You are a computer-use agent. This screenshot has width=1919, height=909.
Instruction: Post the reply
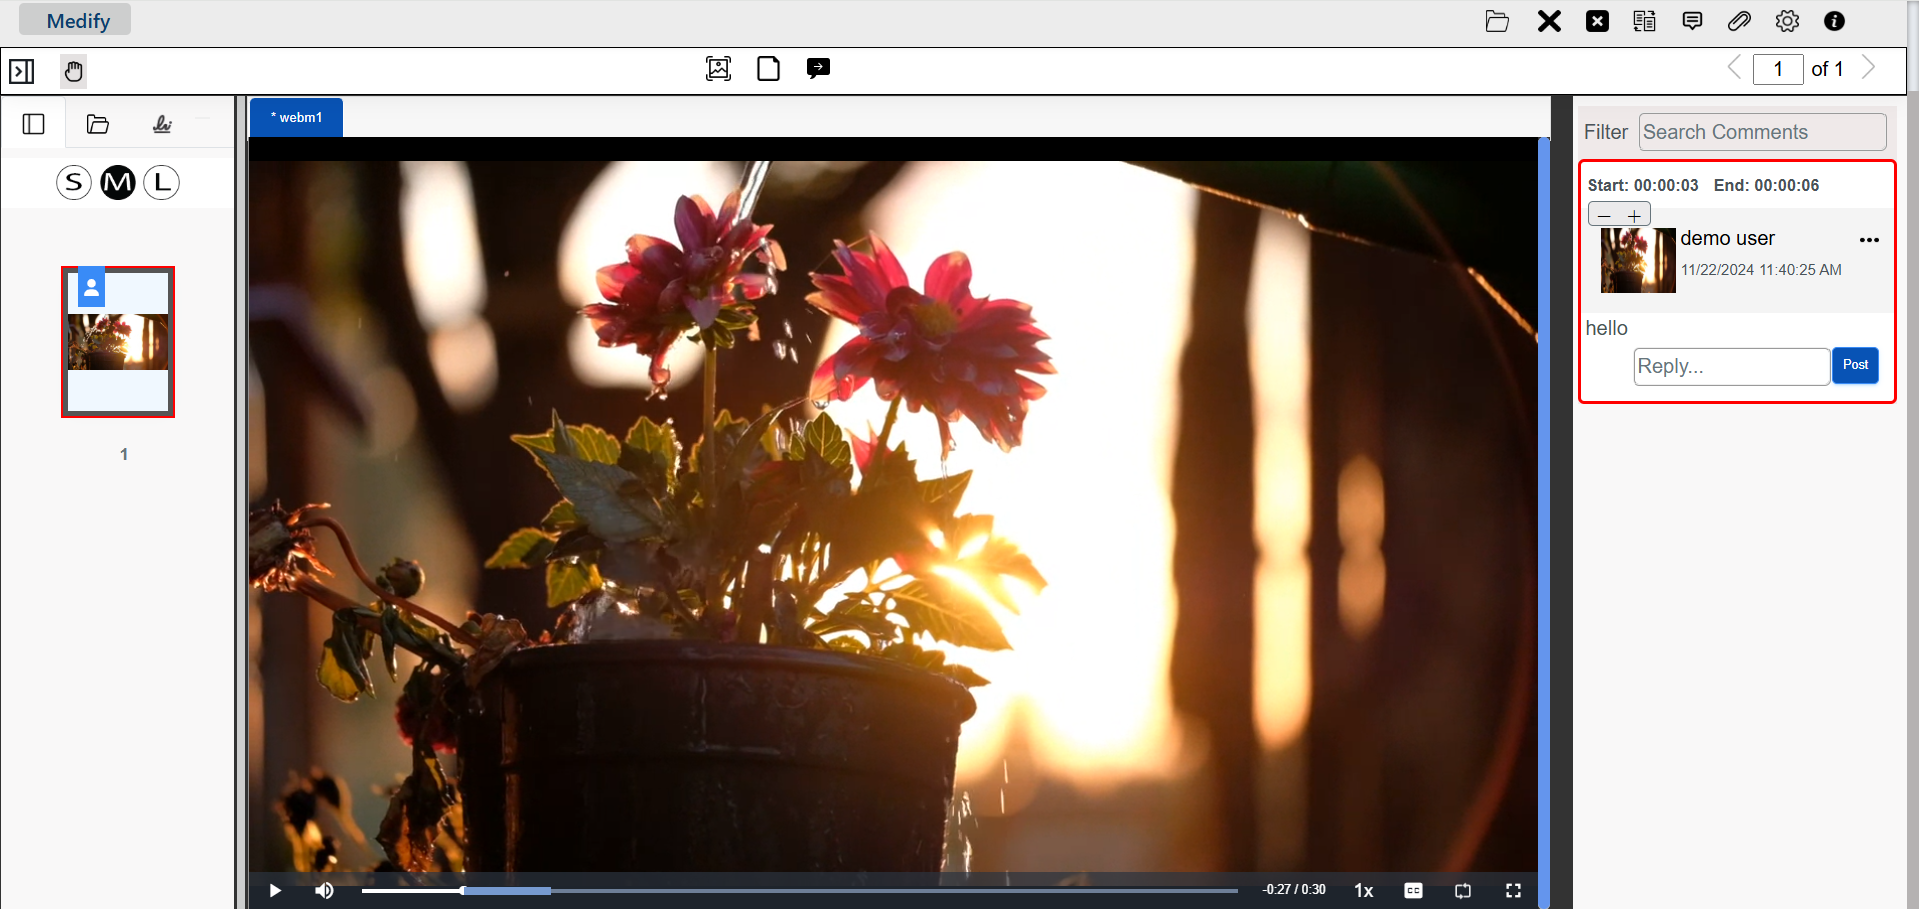tap(1855, 365)
